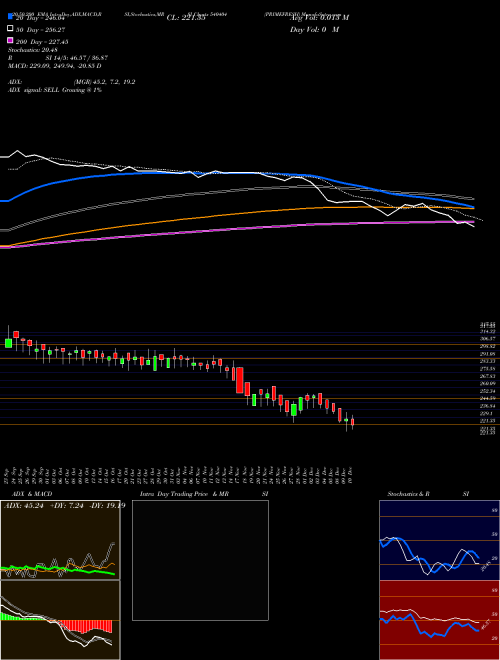Viewport: 500px width, 660px height.
Task: Open the blue Stochastics chart thumbnail
Action: click(439, 540)
